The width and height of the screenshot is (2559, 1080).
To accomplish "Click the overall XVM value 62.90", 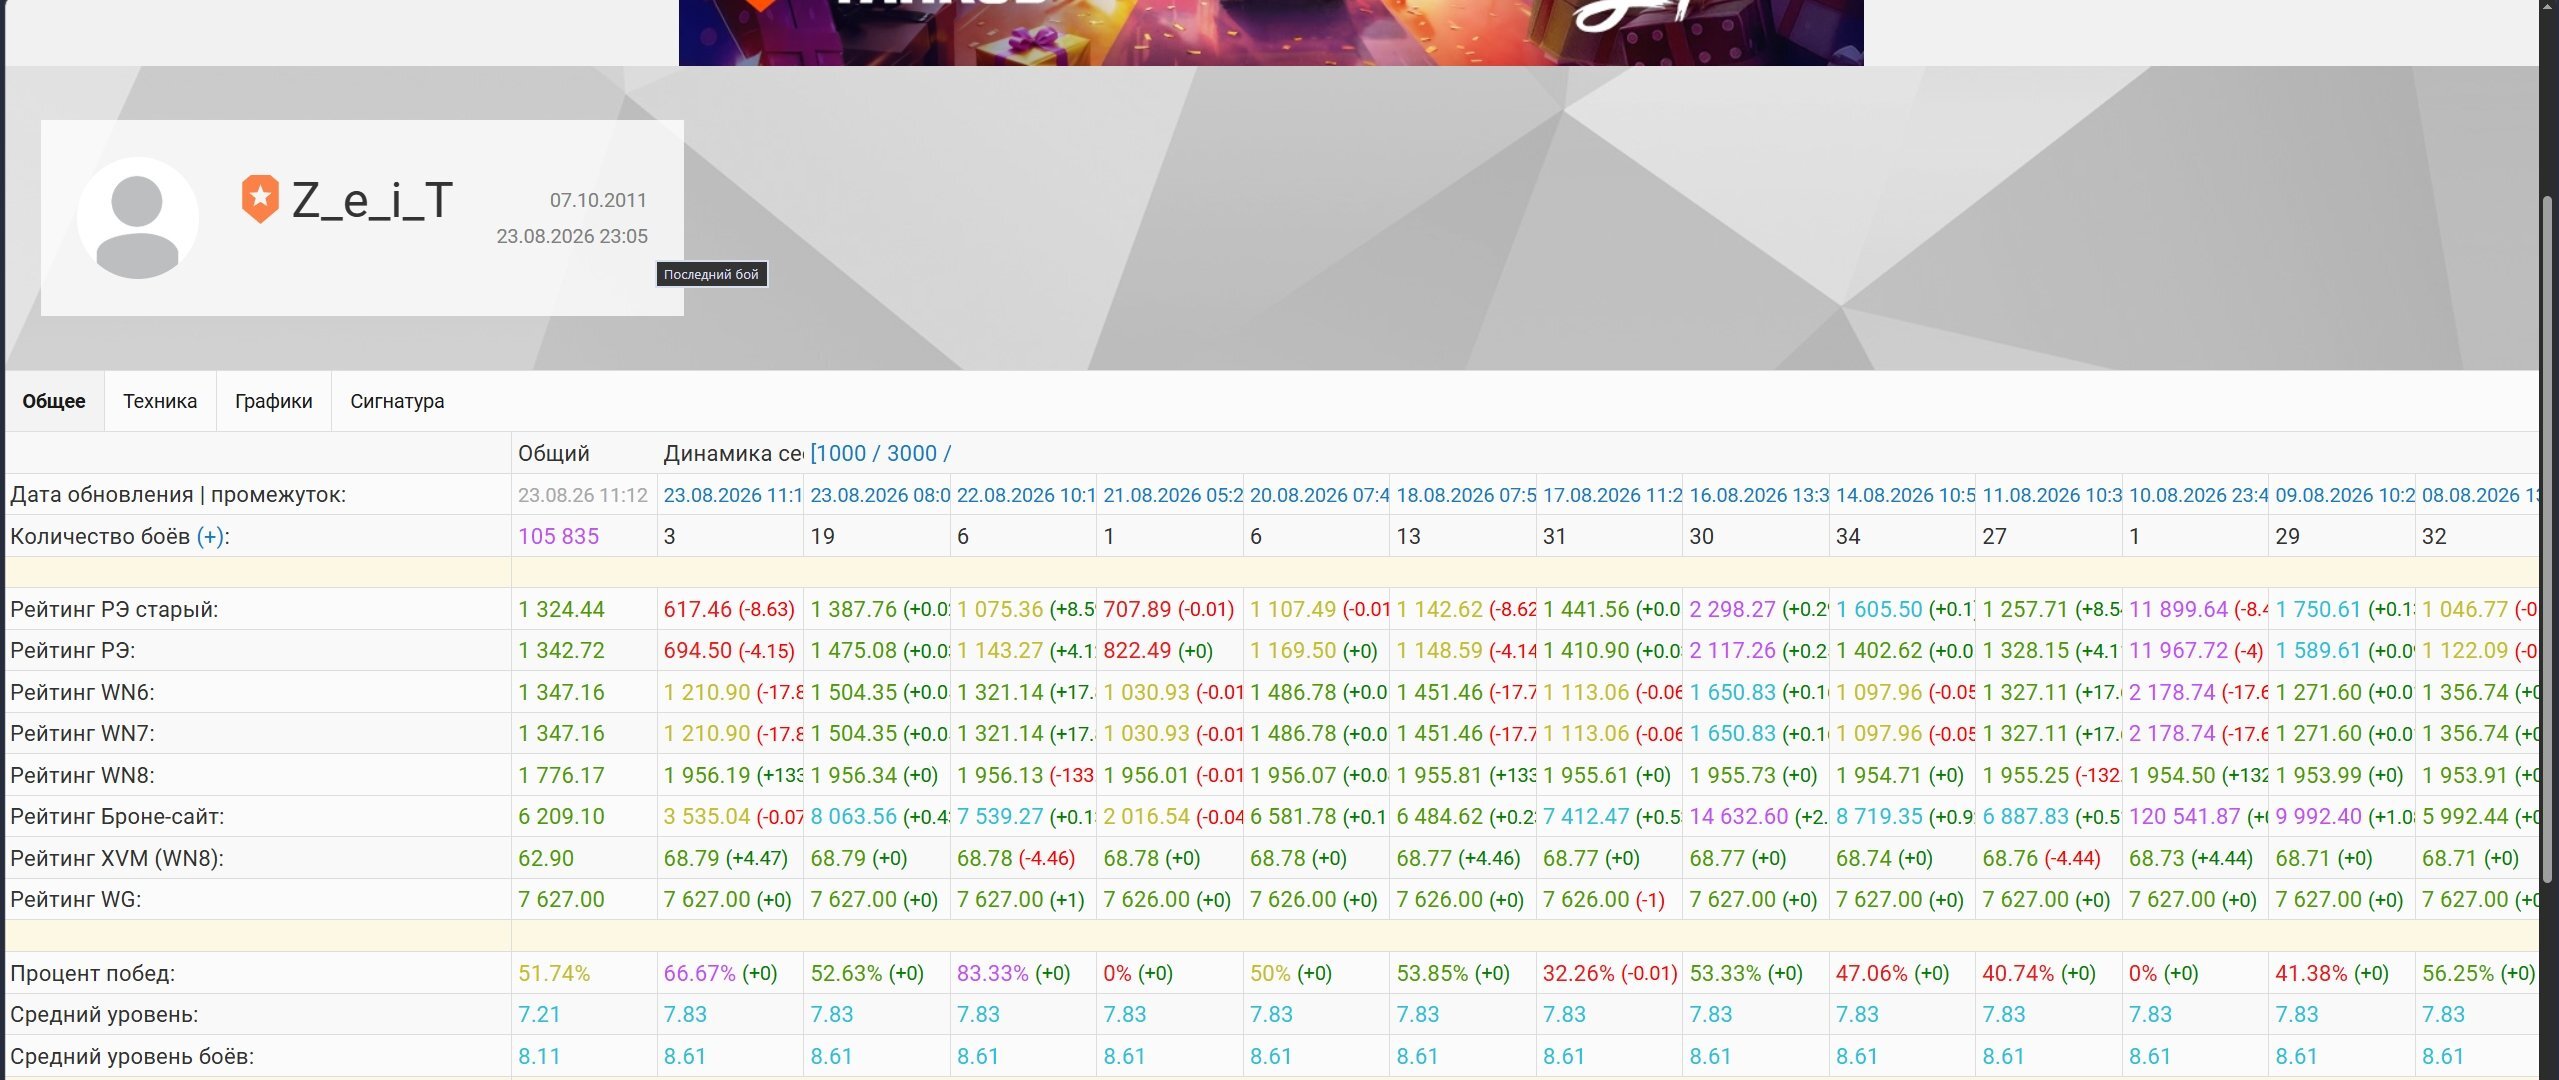I will [x=546, y=858].
